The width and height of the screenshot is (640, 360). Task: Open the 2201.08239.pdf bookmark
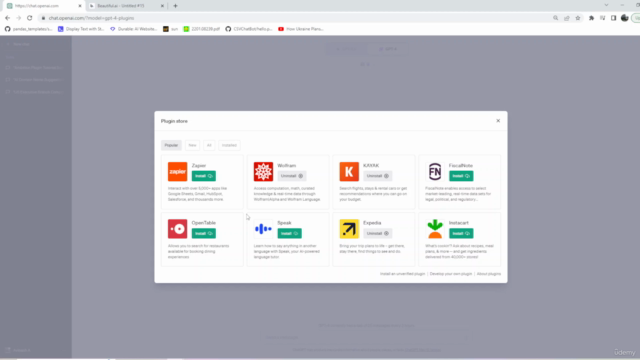click(x=202, y=29)
